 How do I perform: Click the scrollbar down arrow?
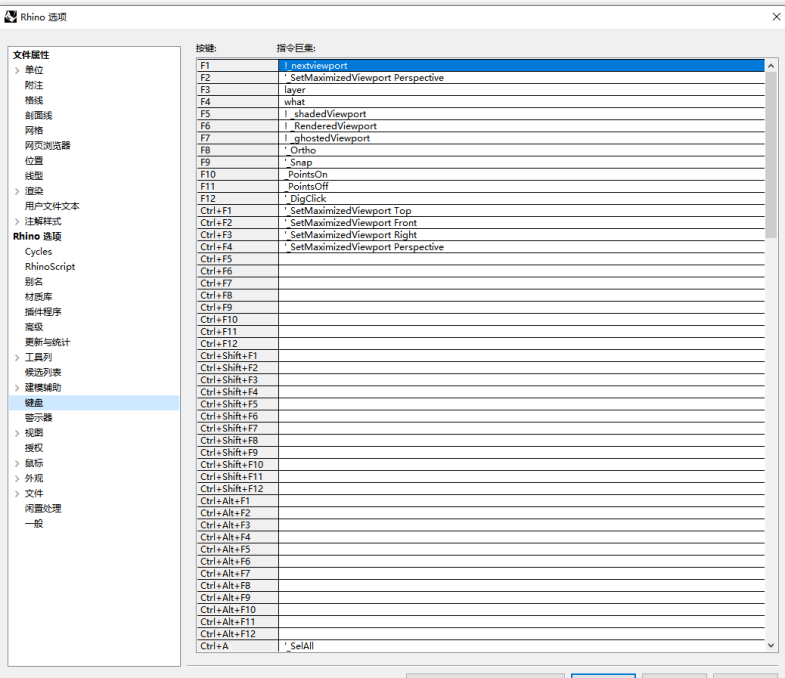coord(771,646)
